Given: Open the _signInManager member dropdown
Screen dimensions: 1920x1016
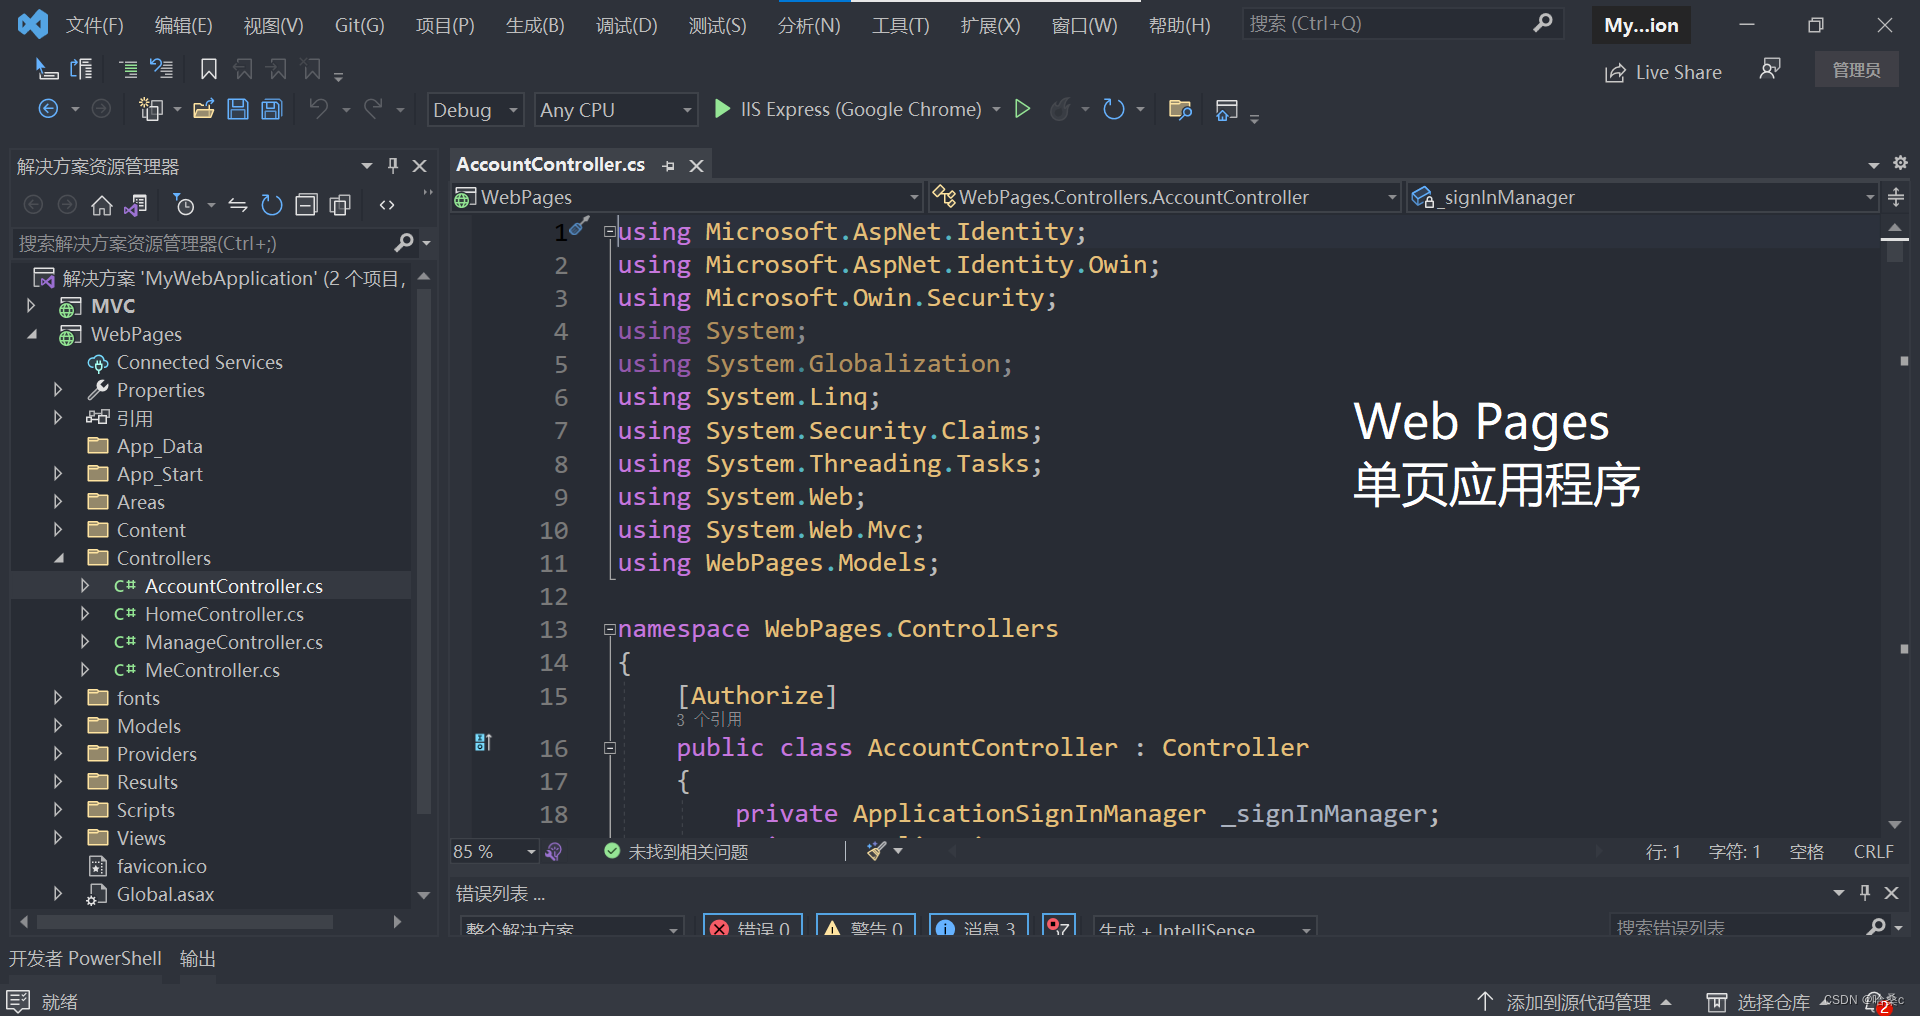Looking at the screenshot, I should click(1642, 197).
